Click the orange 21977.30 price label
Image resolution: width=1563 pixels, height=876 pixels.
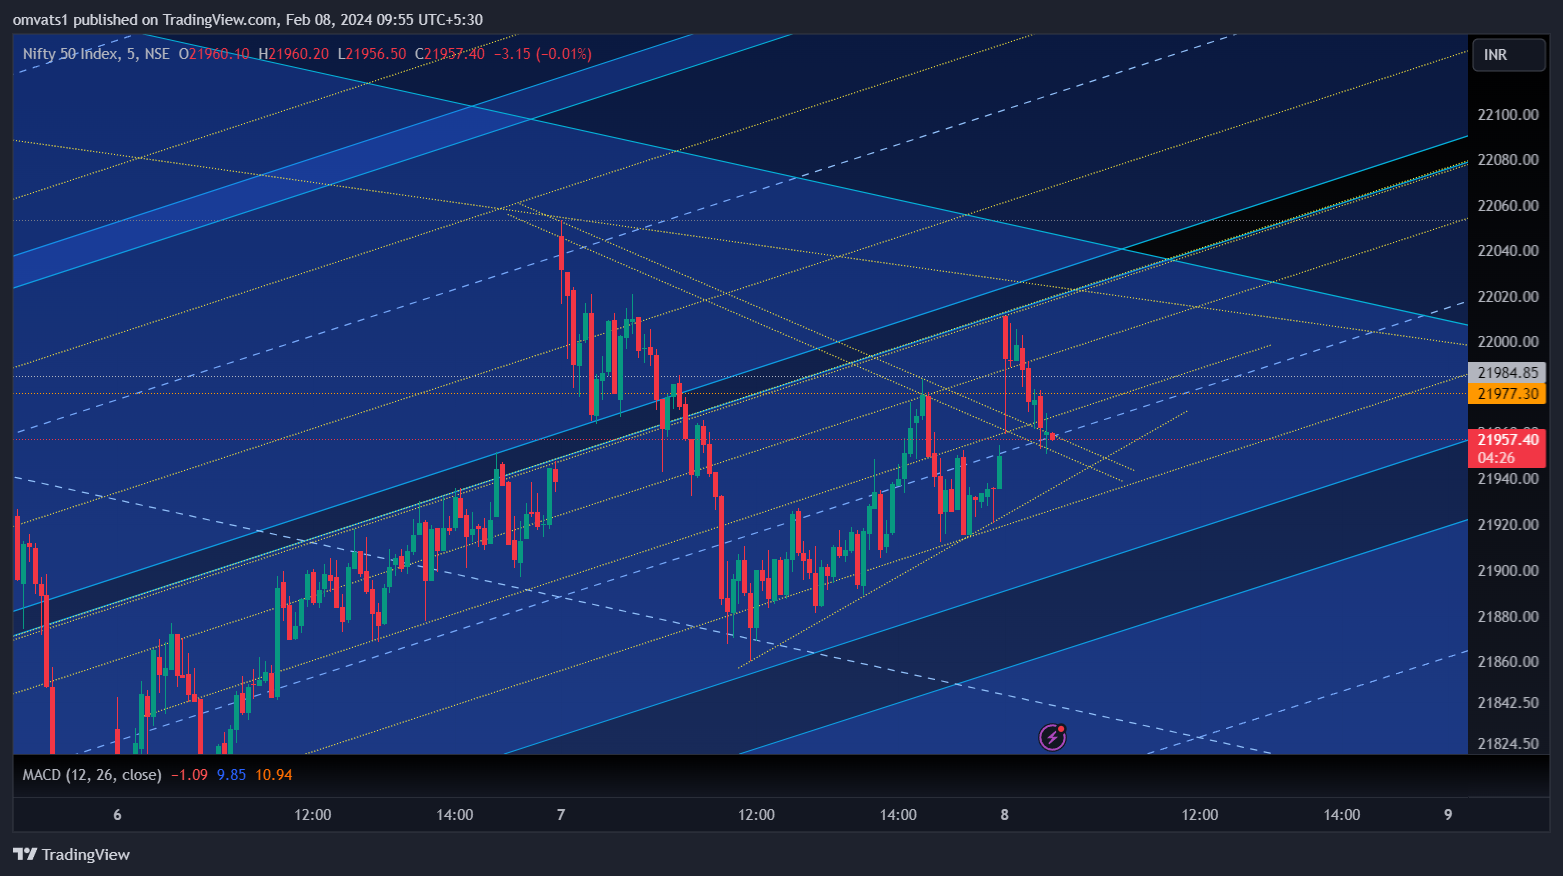[x=1508, y=394]
